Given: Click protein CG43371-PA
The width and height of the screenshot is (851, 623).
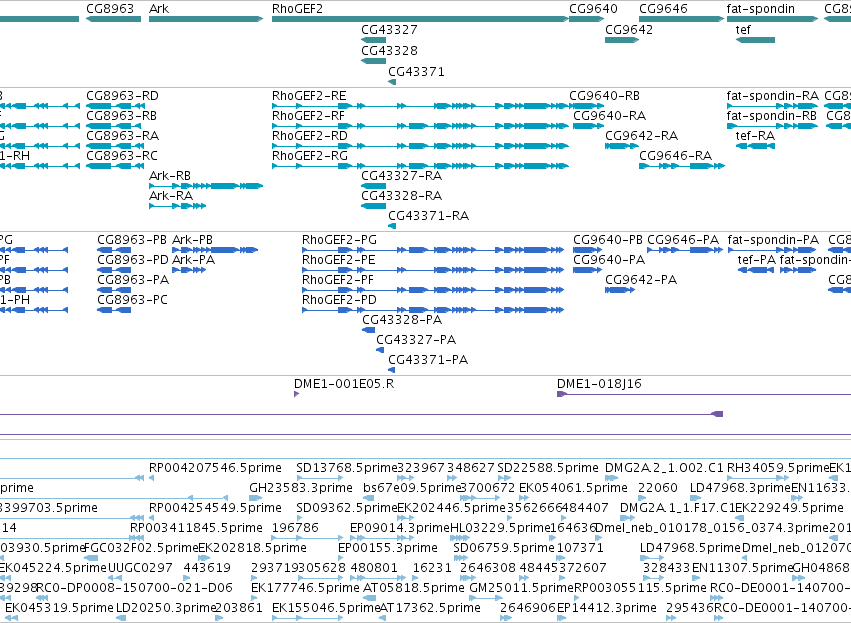Looking at the screenshot, I should click(428, 360).
